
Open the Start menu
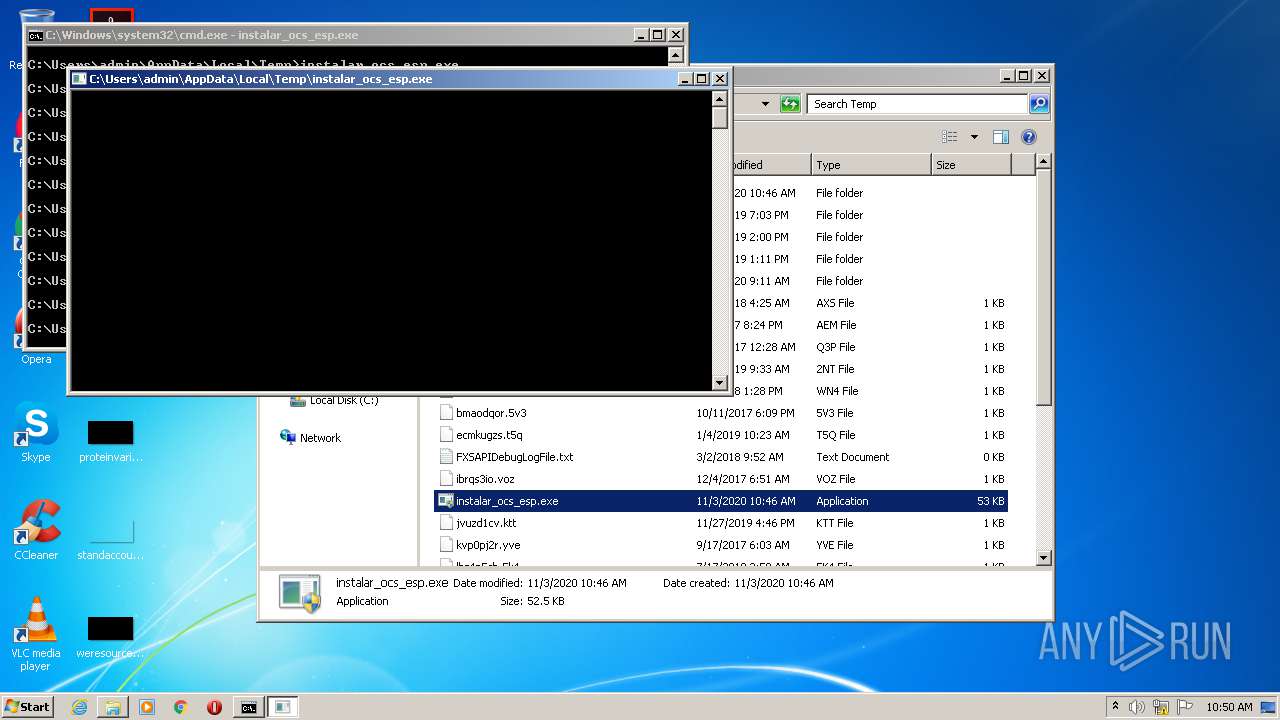pos(27,706)
